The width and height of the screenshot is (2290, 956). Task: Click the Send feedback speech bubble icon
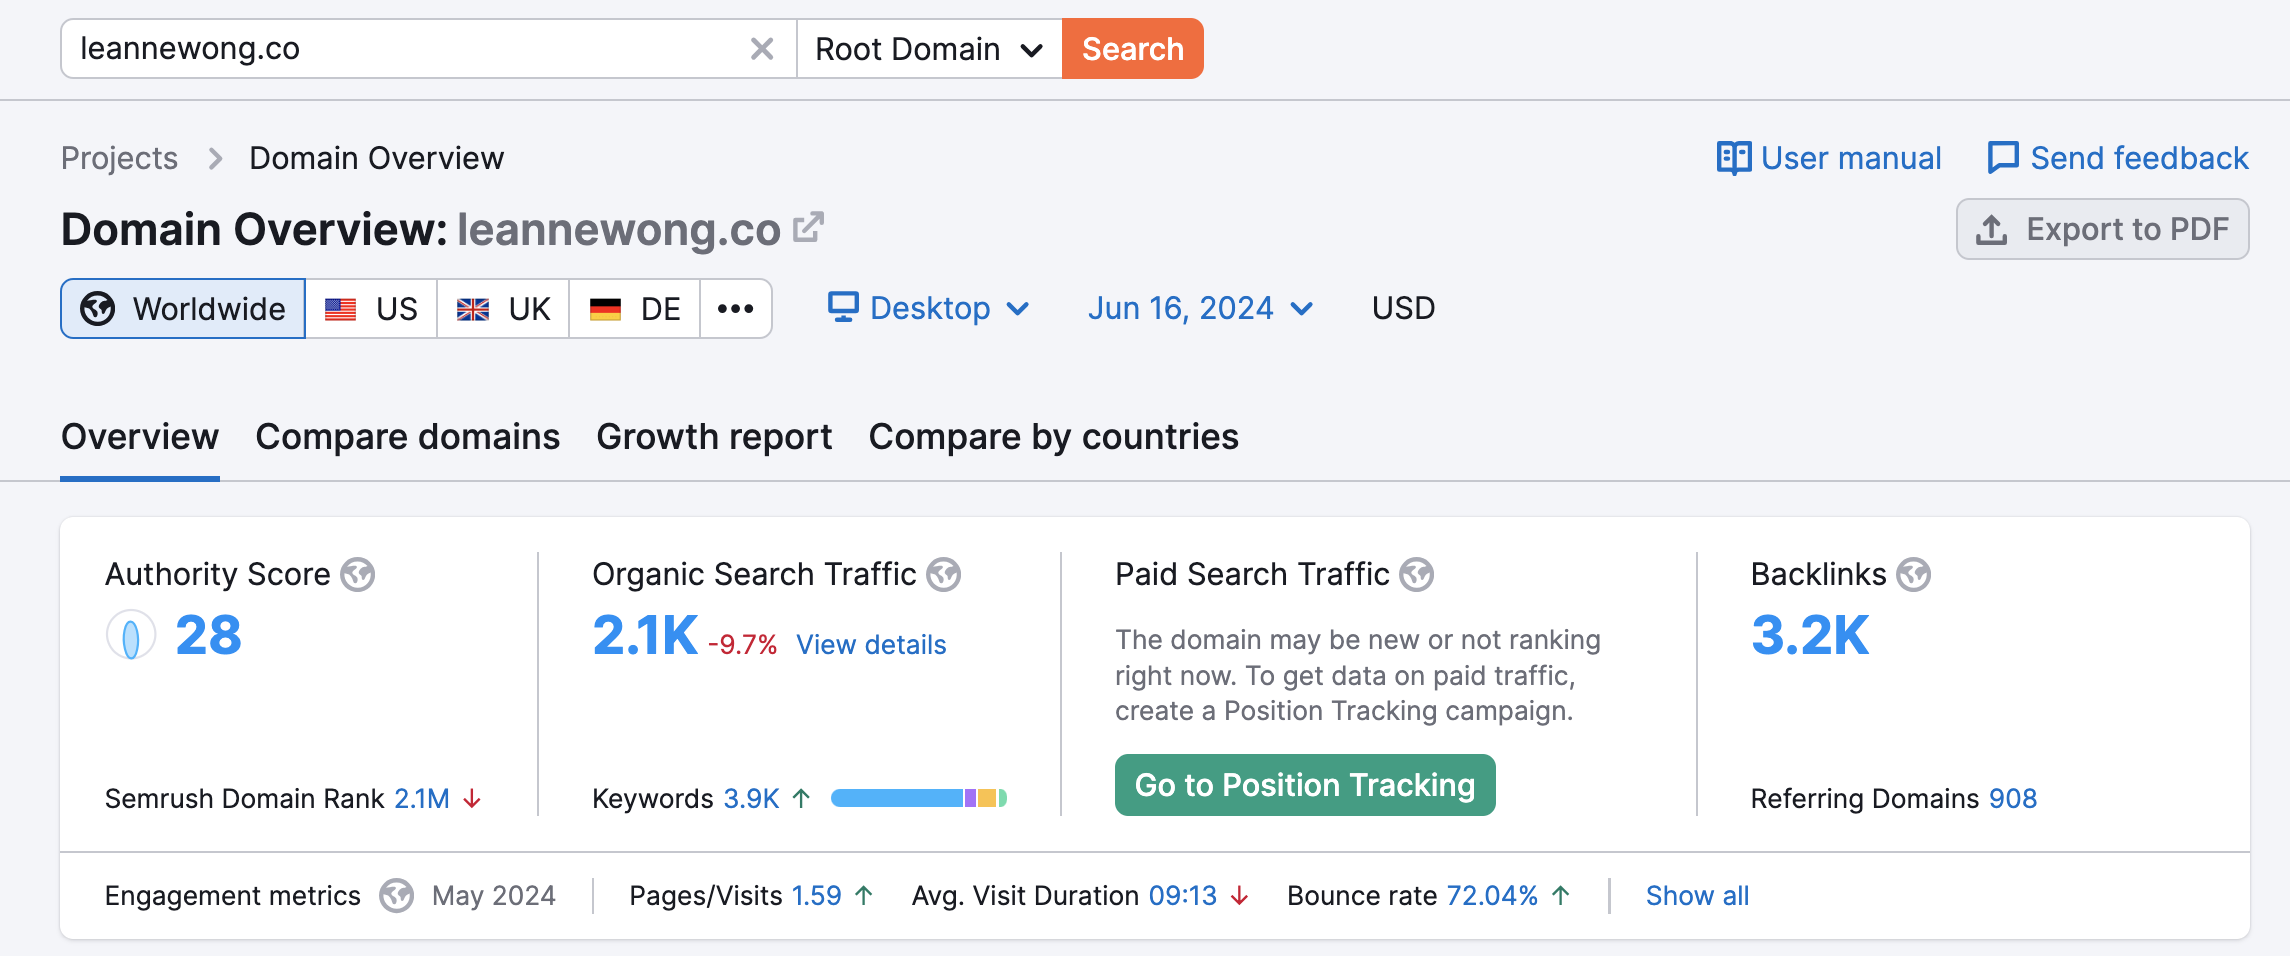[x=2003, y=158]
